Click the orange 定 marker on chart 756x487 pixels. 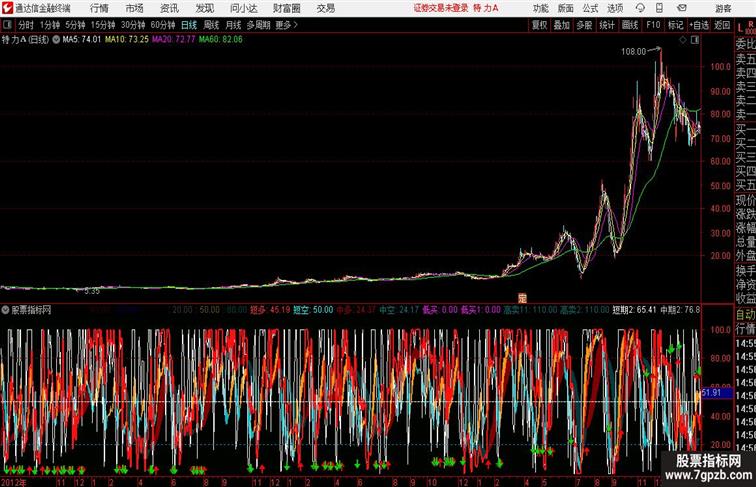(x=522, y=298)
